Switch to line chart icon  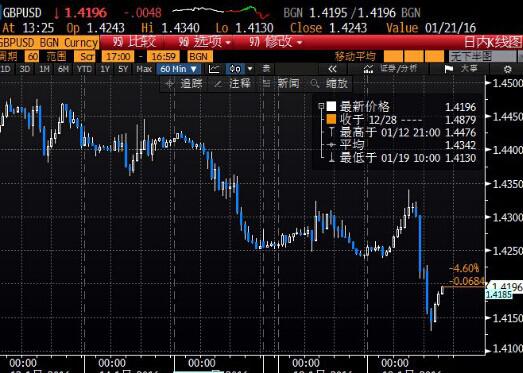point(214,69)
